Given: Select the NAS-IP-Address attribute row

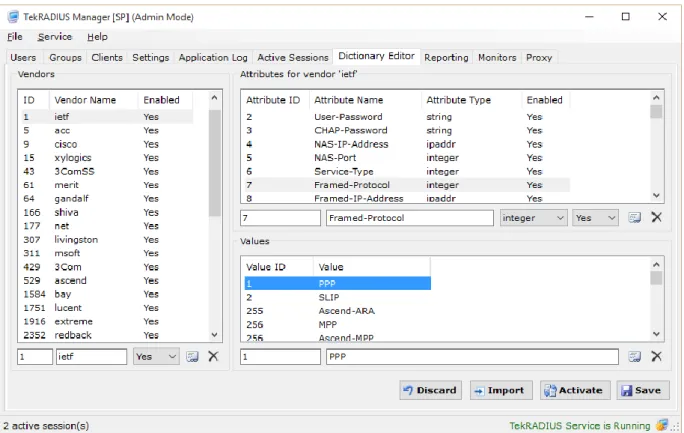Looking at the screenshot, I should point(407,144).
